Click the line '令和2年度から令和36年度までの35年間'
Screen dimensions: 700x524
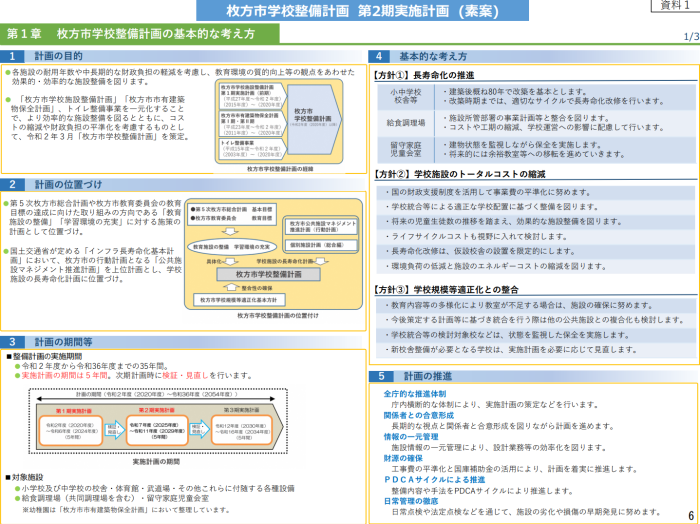95,366
